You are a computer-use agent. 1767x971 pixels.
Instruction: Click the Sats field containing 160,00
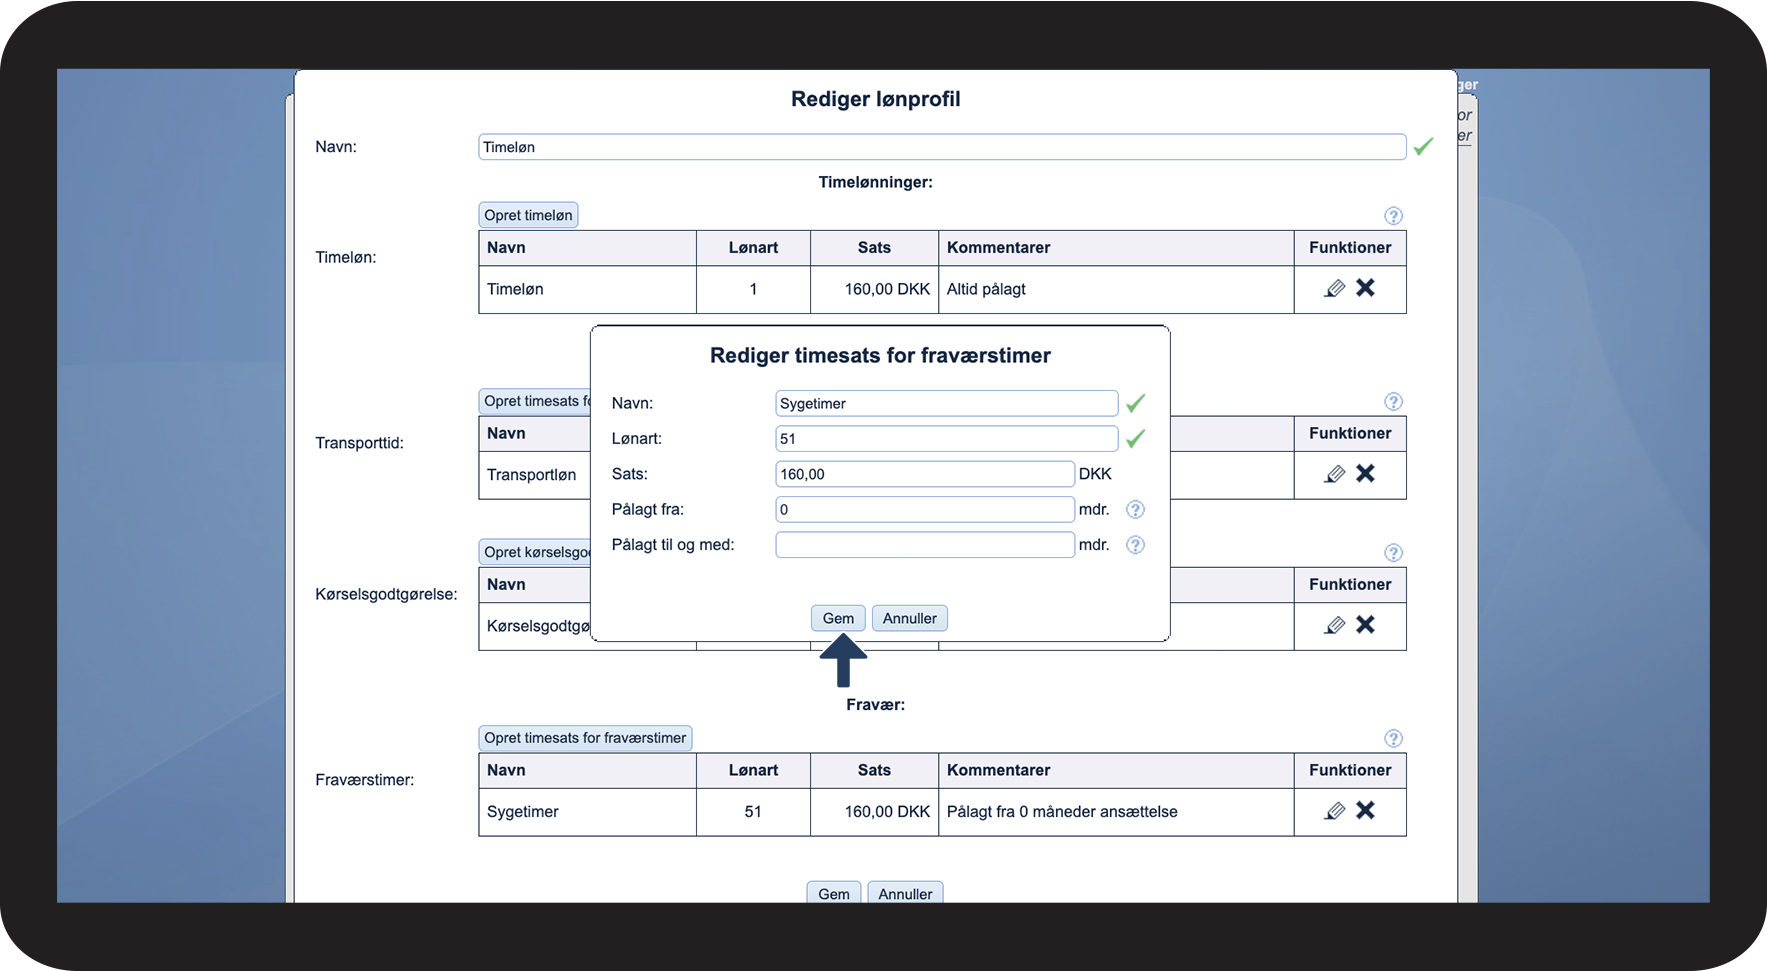pyautogui.click(x=924, y=474)
